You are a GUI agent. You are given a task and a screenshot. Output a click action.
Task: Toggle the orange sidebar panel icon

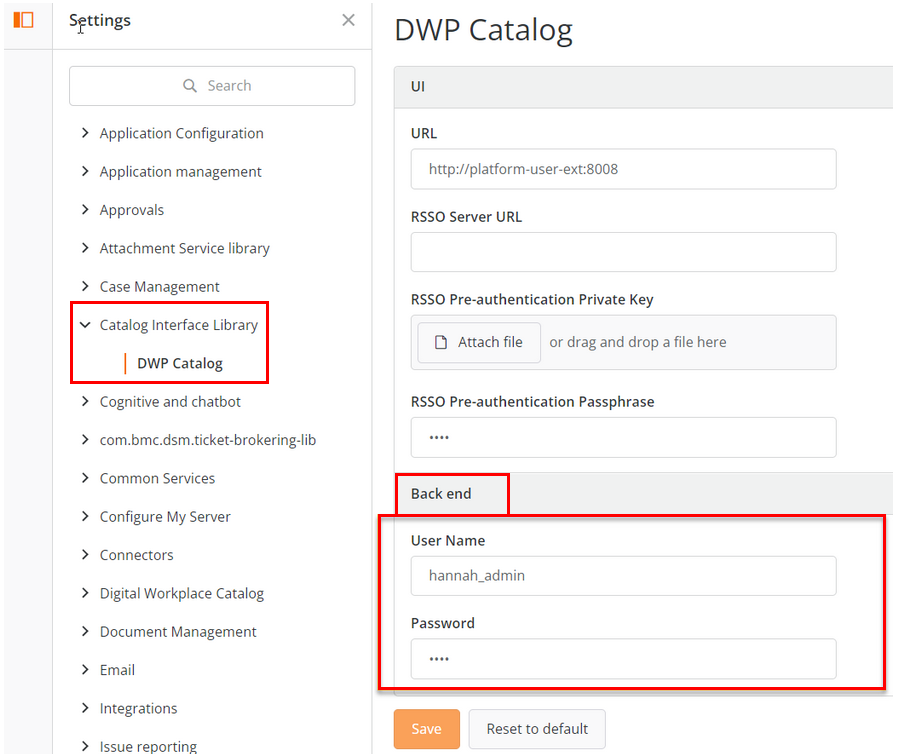(x=23, y=20)
